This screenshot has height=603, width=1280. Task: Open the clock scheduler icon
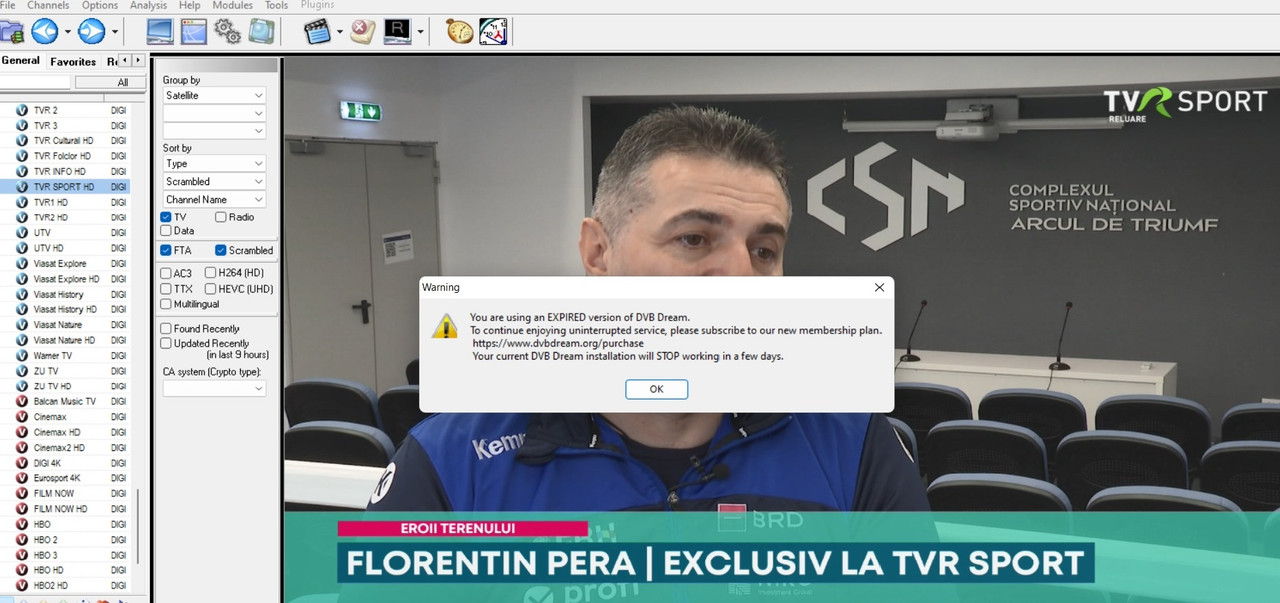(x=493, y=32)
